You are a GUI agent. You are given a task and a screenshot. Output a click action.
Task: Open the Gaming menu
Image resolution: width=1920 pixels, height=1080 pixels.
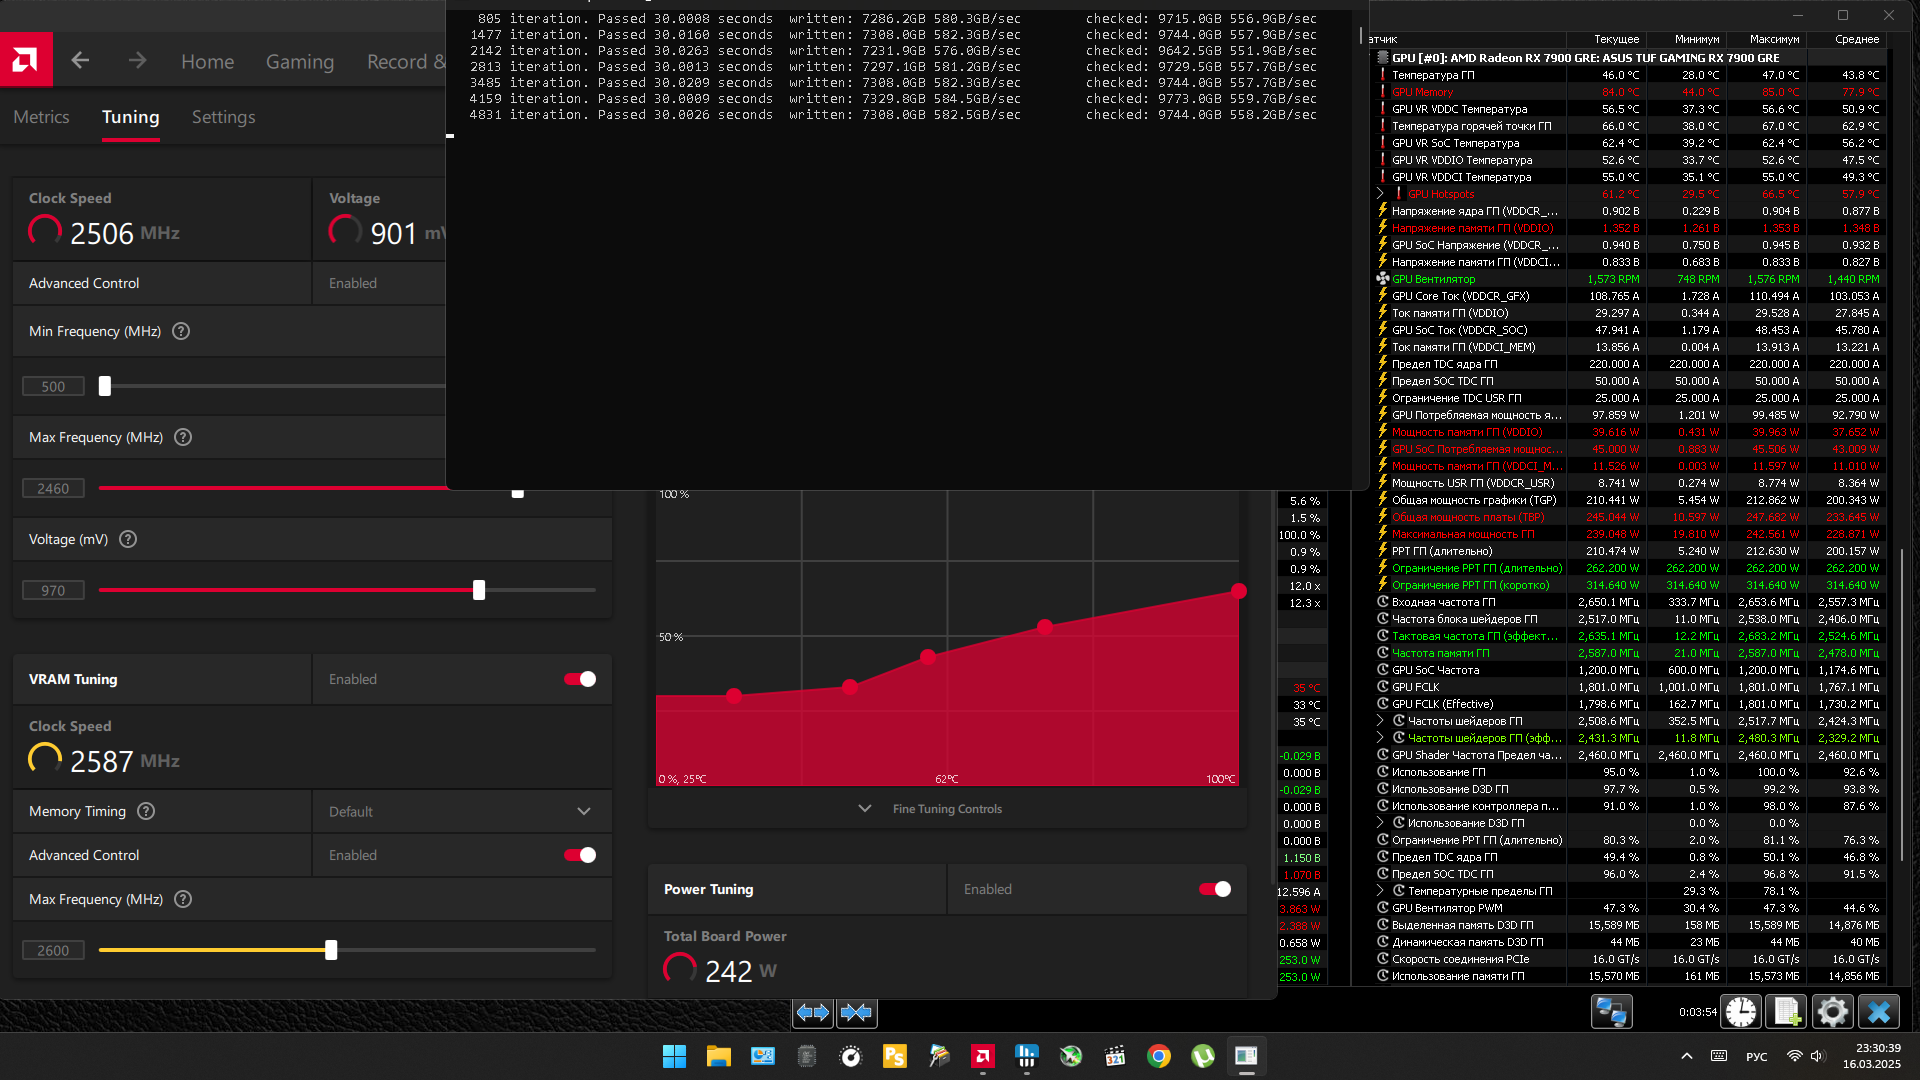point(299,61)
